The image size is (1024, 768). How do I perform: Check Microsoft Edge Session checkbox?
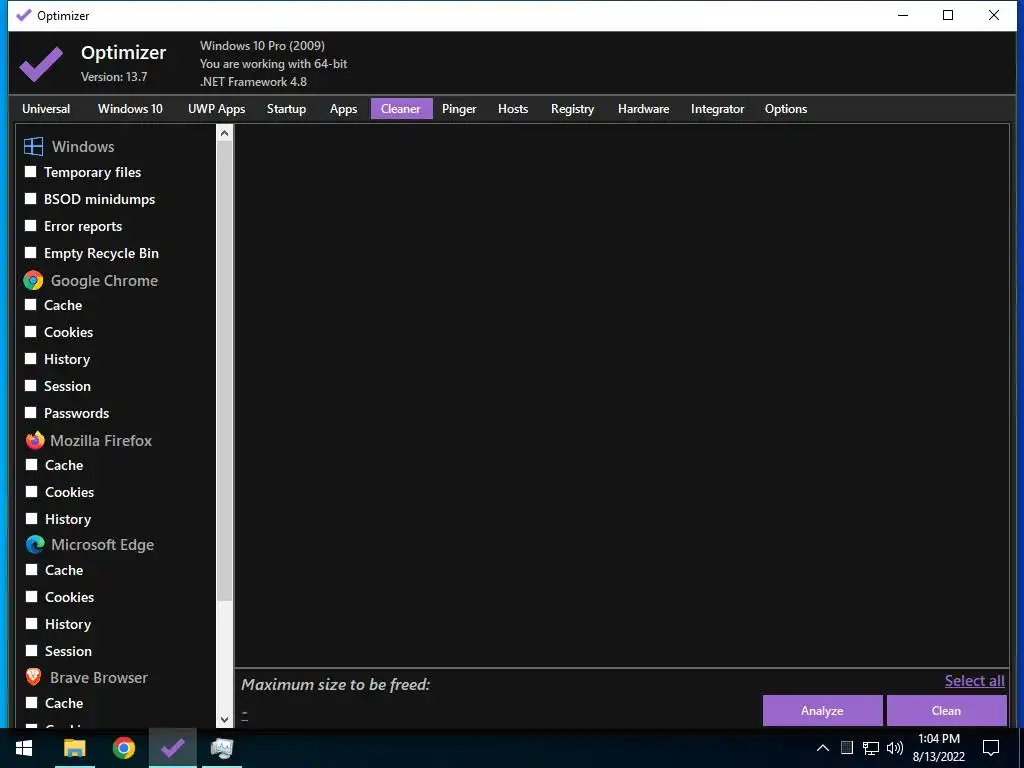point(31,651)
